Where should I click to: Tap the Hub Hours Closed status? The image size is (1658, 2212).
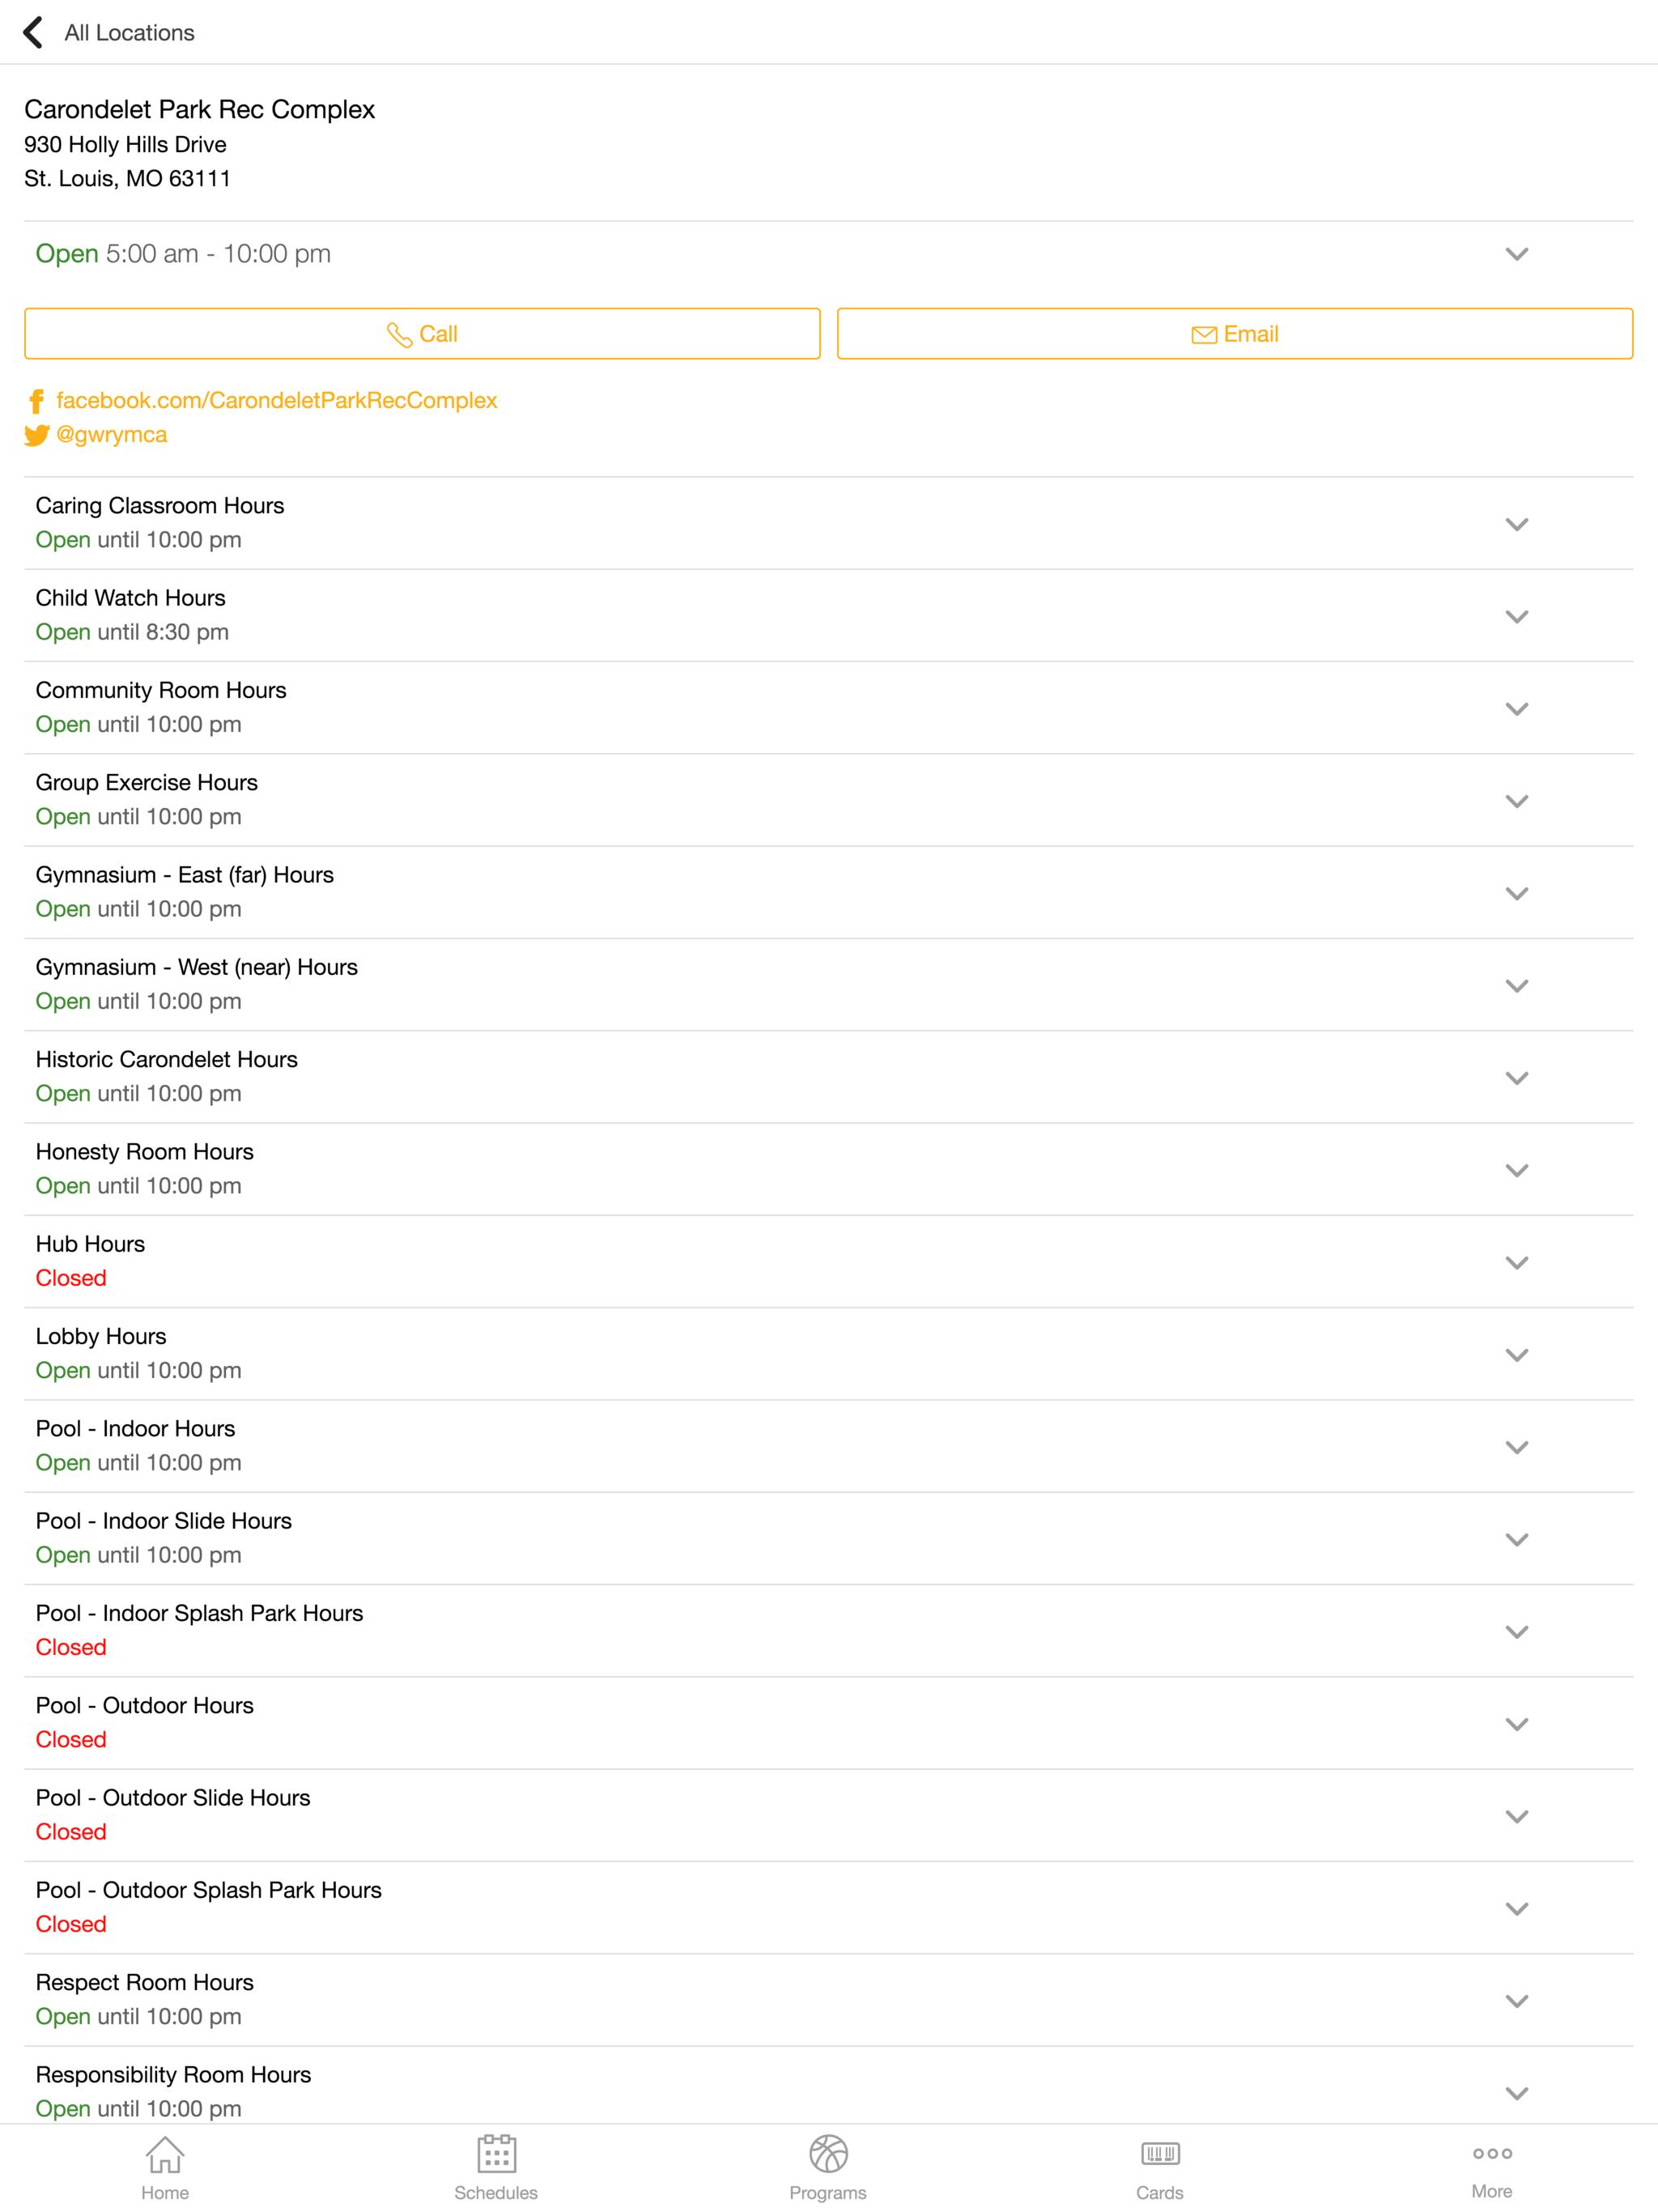pyautogui.click(x=71, y=1278)
